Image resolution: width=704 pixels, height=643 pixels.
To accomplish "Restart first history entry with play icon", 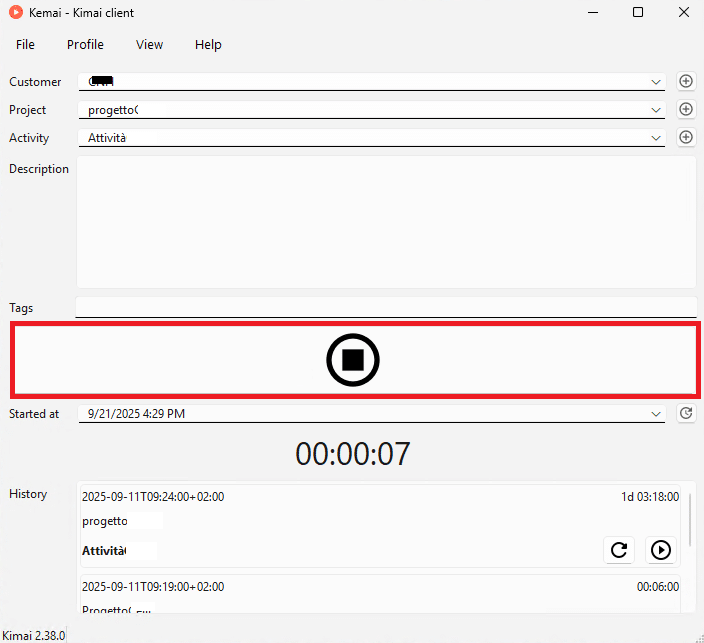I will (x=660, y=549).
